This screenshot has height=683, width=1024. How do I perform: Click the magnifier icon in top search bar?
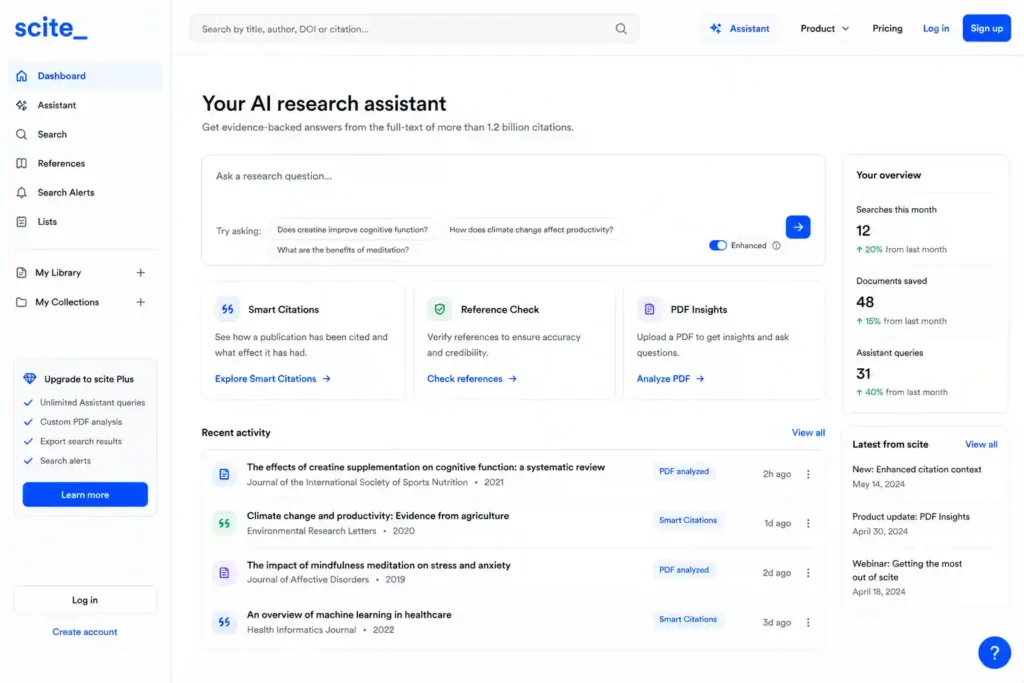[x=621, y=29]
